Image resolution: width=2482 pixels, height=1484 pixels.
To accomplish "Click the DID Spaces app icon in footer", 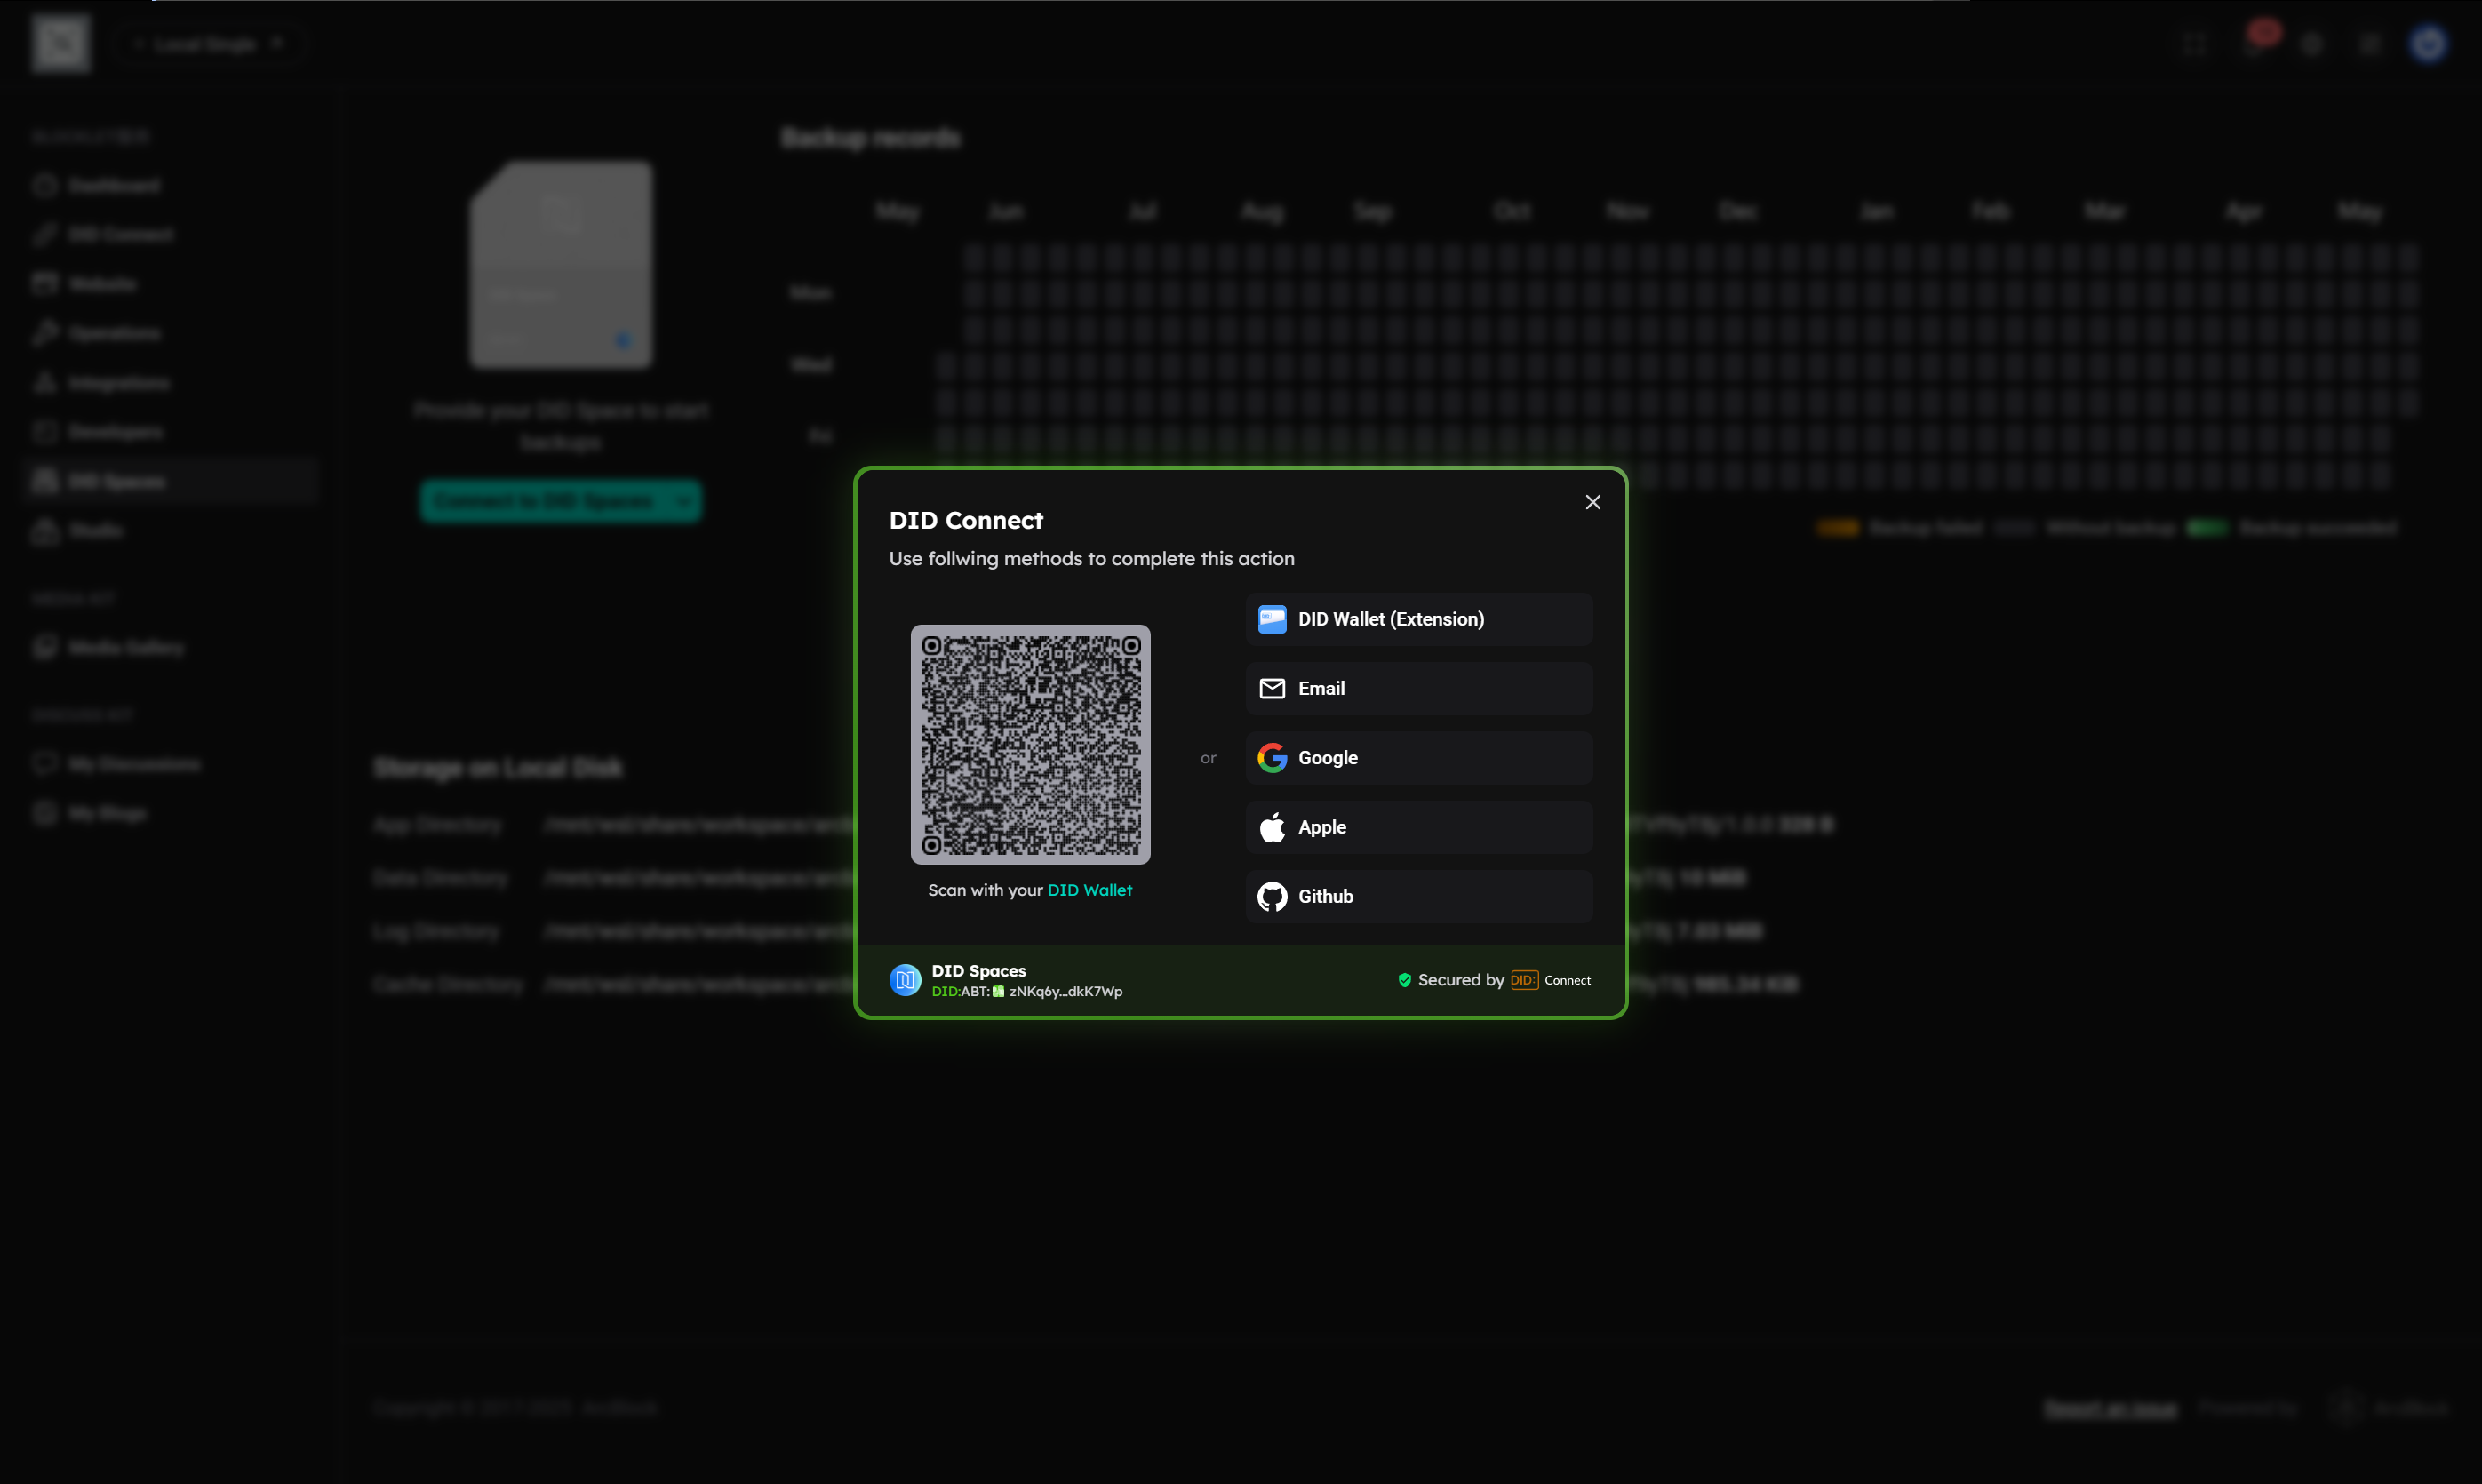I will pos(905,980).
